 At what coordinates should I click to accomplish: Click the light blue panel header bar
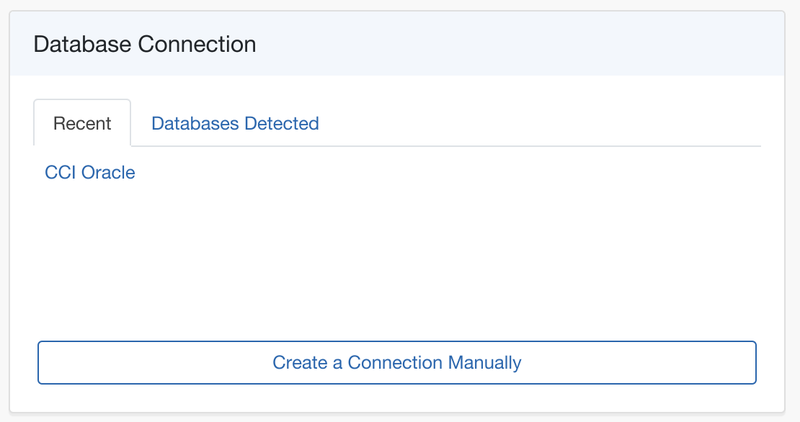point(397,43)
